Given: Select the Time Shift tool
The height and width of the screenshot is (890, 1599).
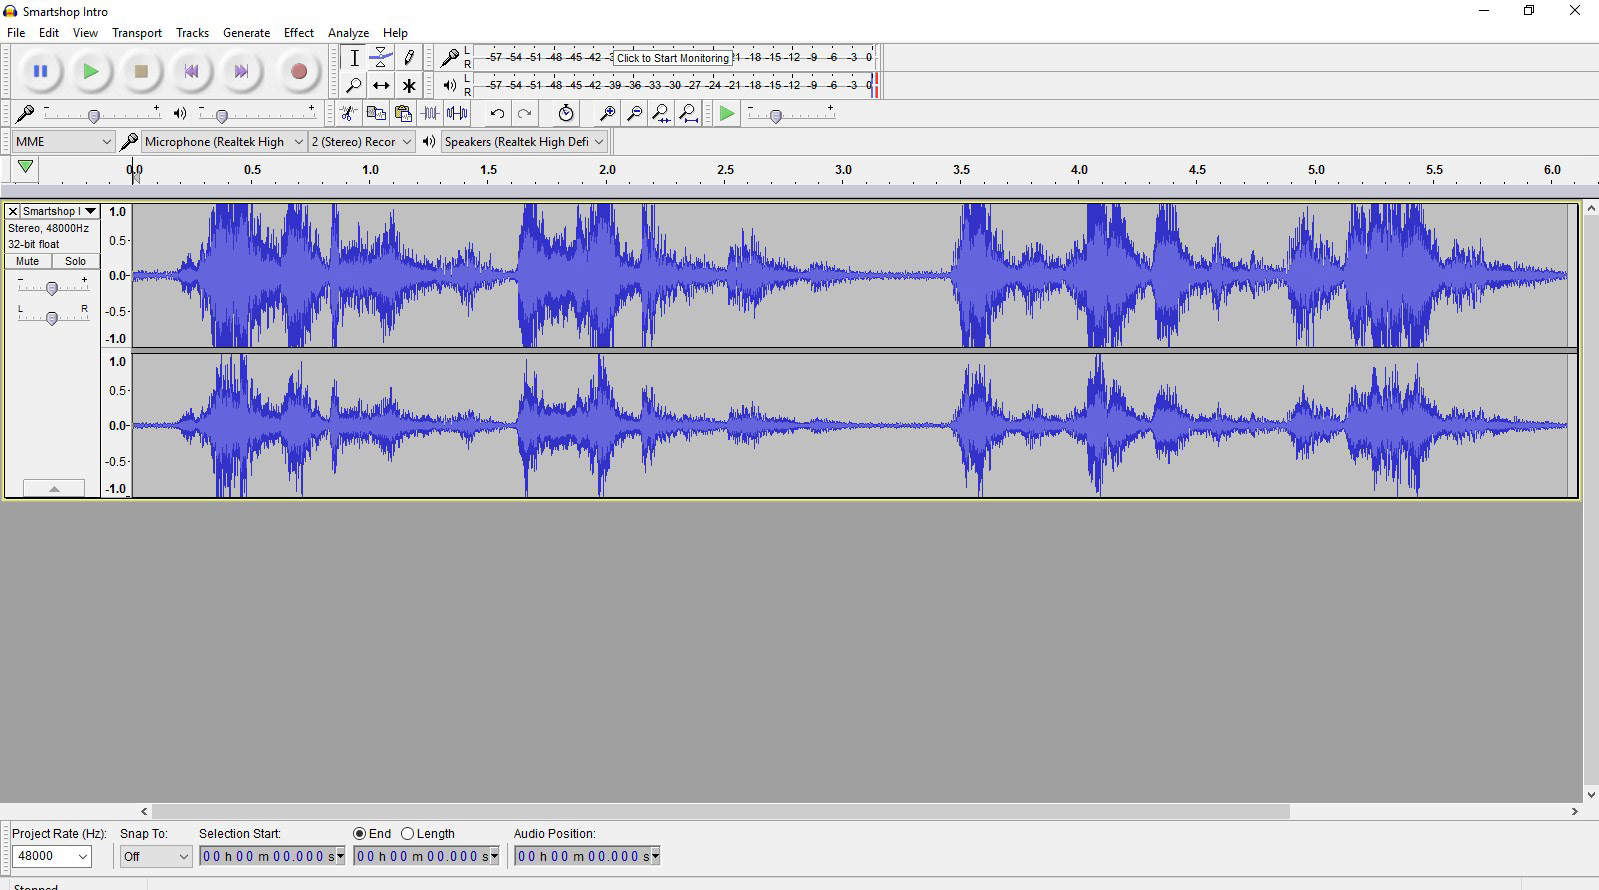Looking at the screenshot, I should coord(381,85).
